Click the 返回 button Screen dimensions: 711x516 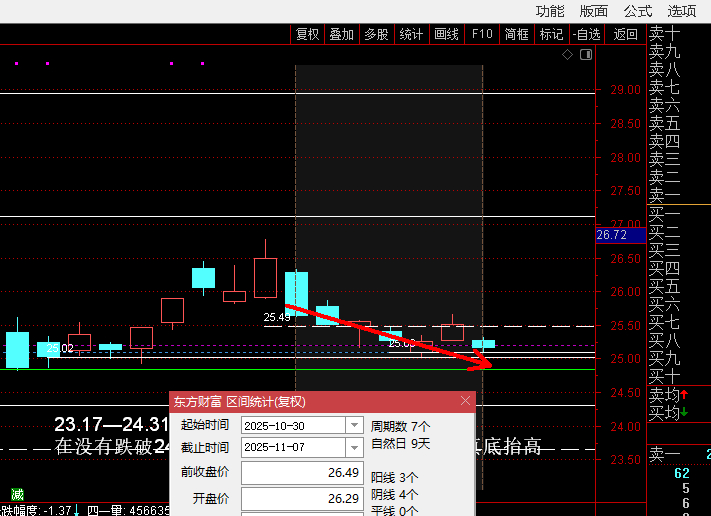click(626, 34)
